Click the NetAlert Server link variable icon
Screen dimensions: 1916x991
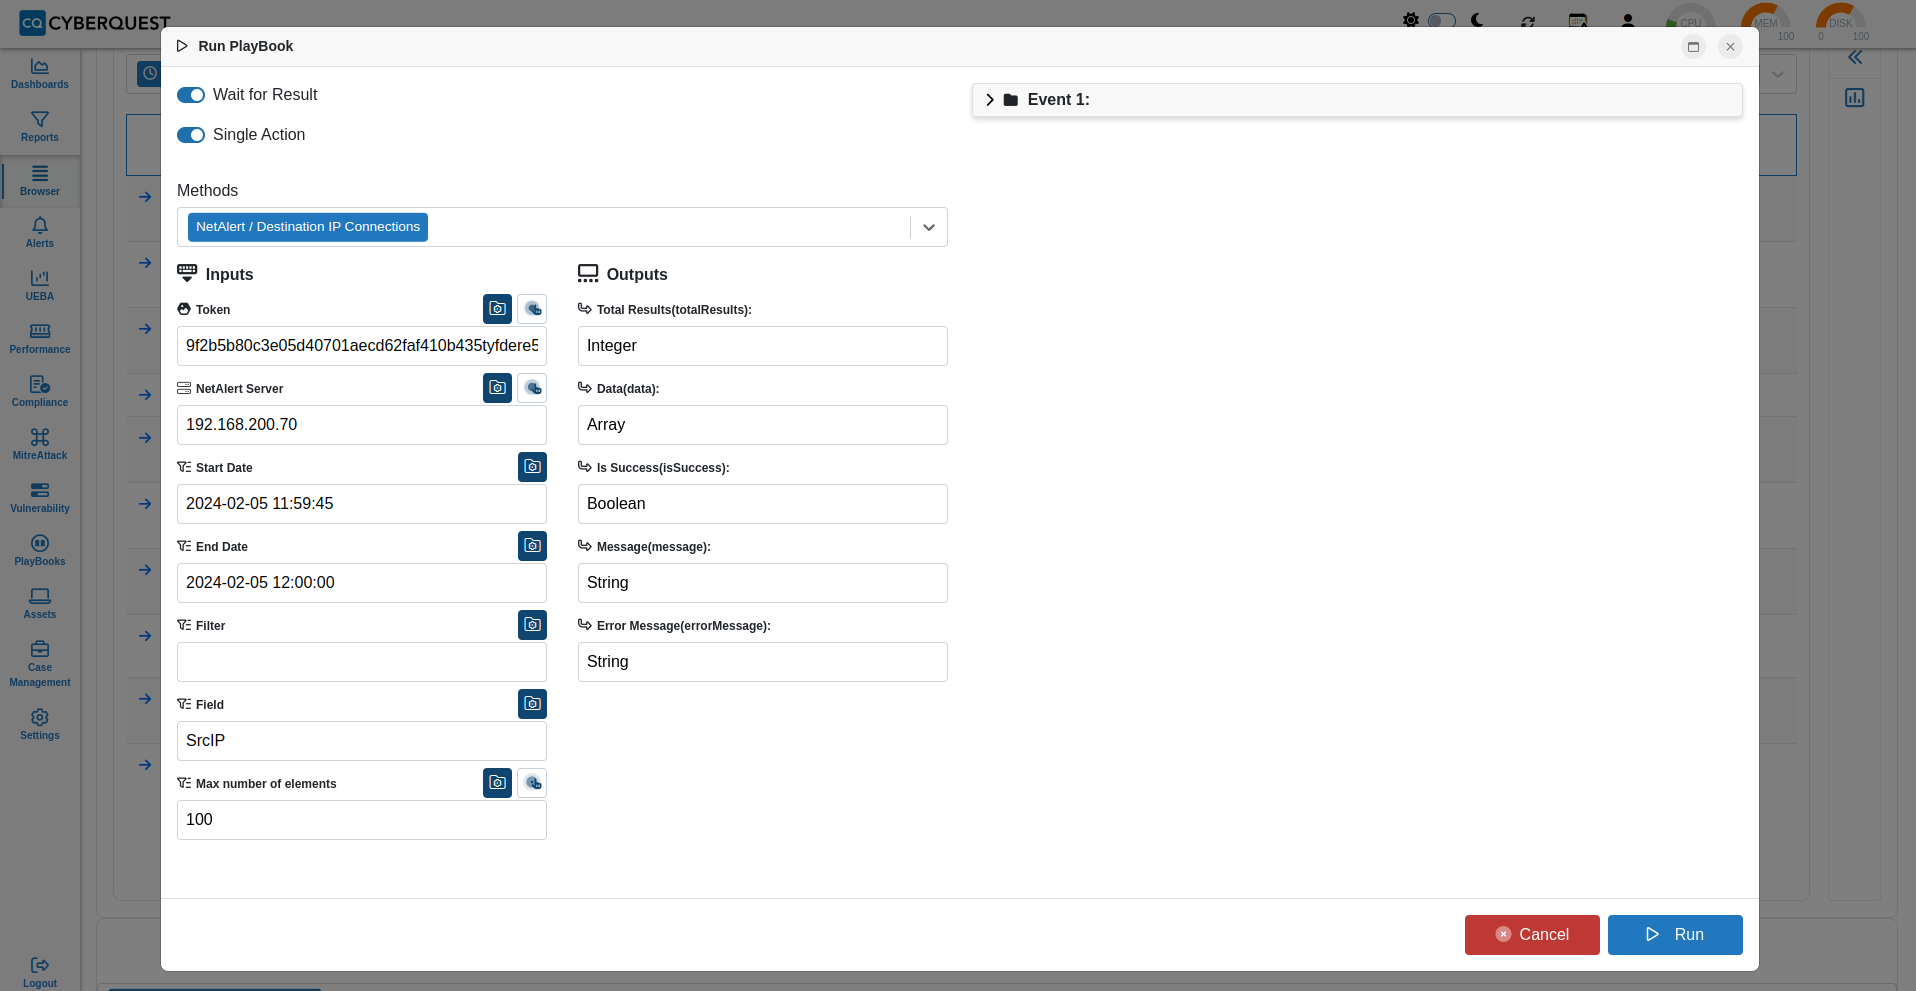532,388
